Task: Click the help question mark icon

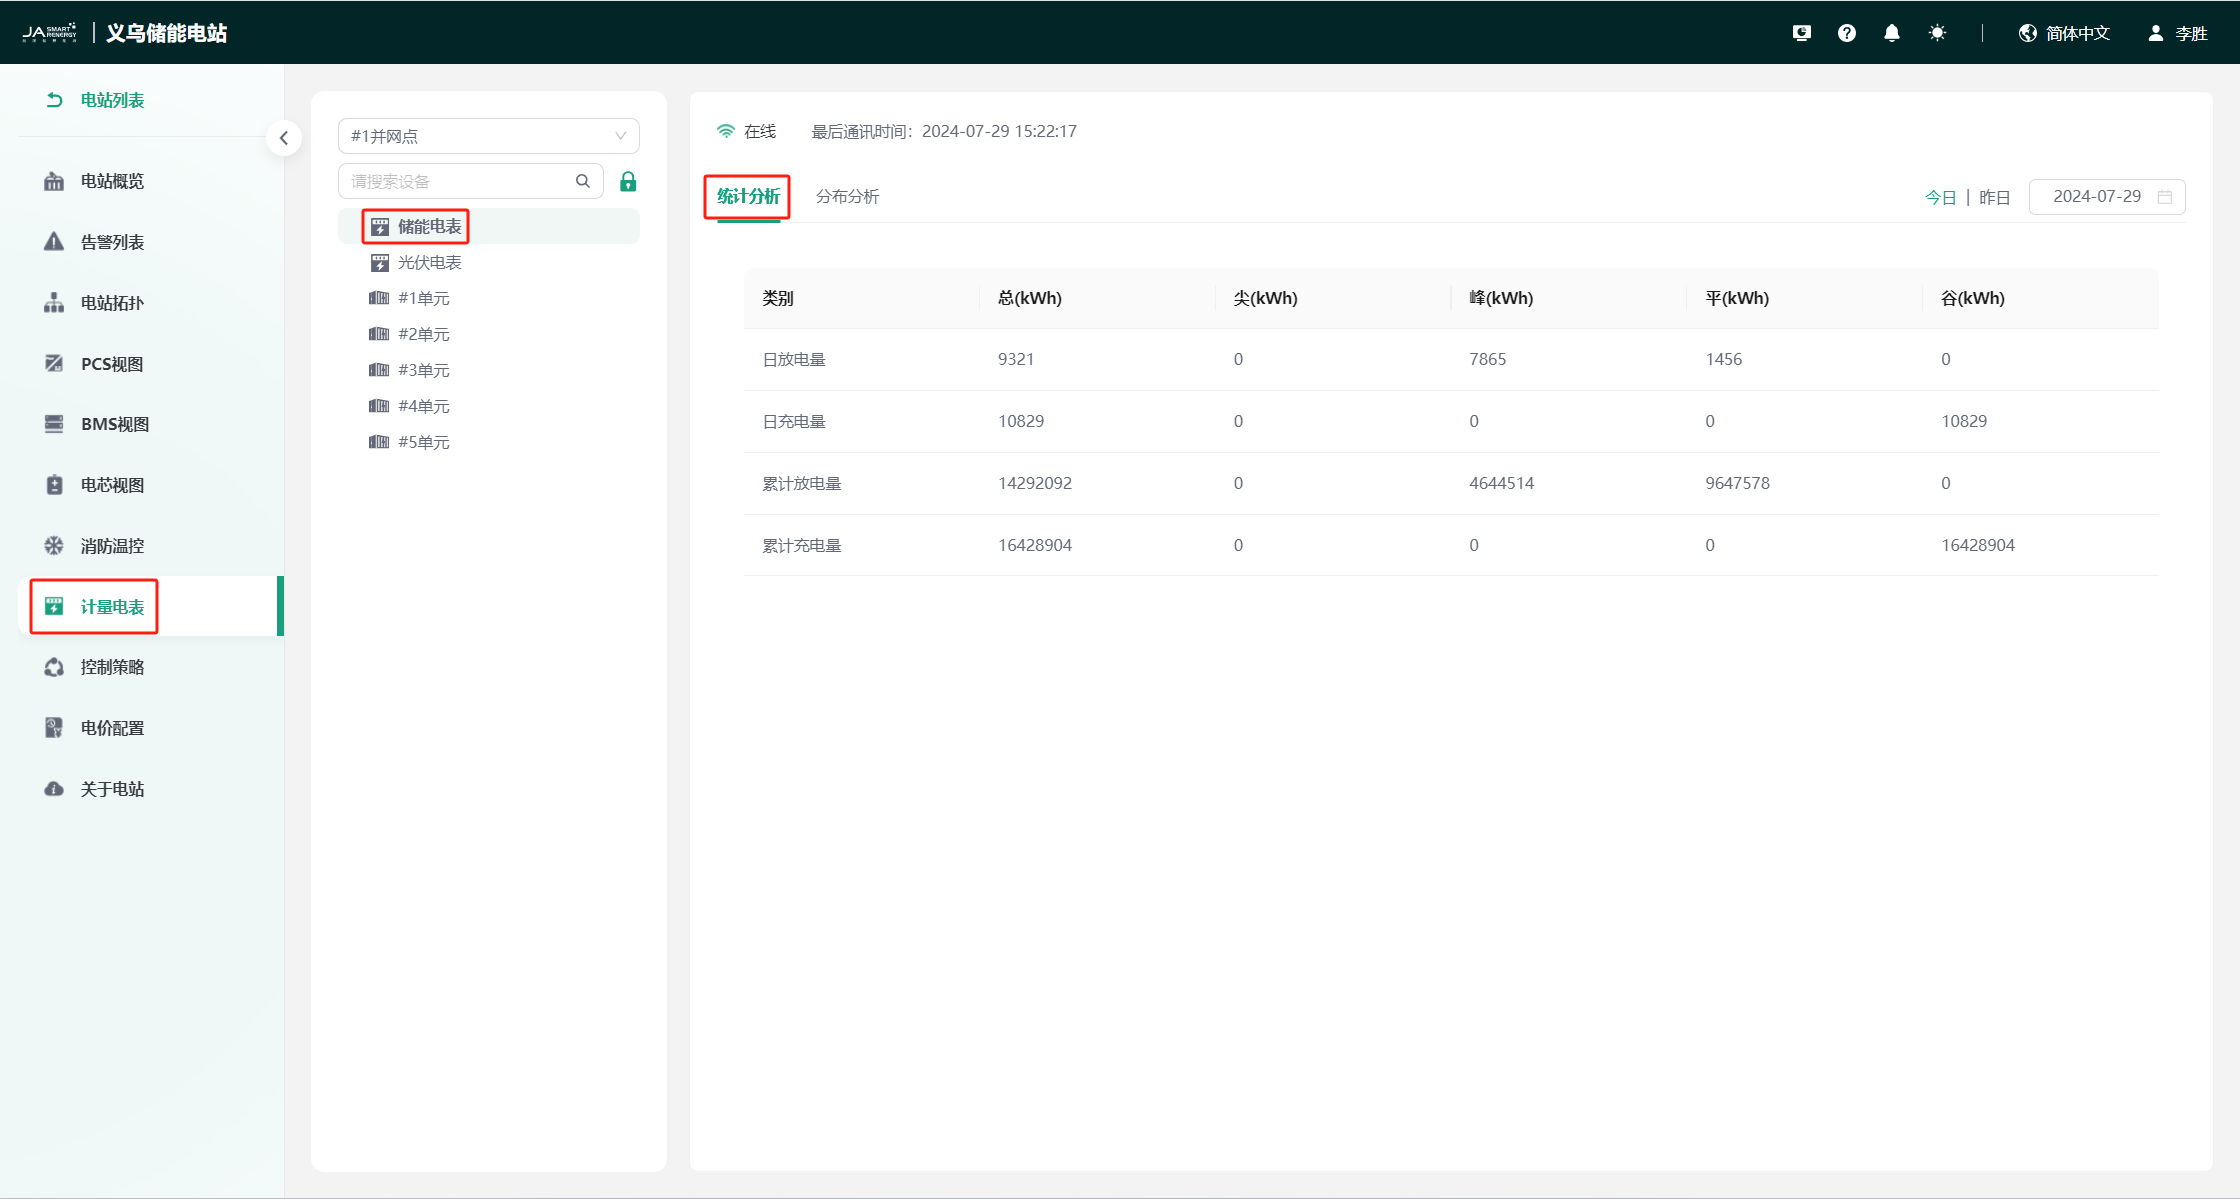Action: tap(1846, 33)
